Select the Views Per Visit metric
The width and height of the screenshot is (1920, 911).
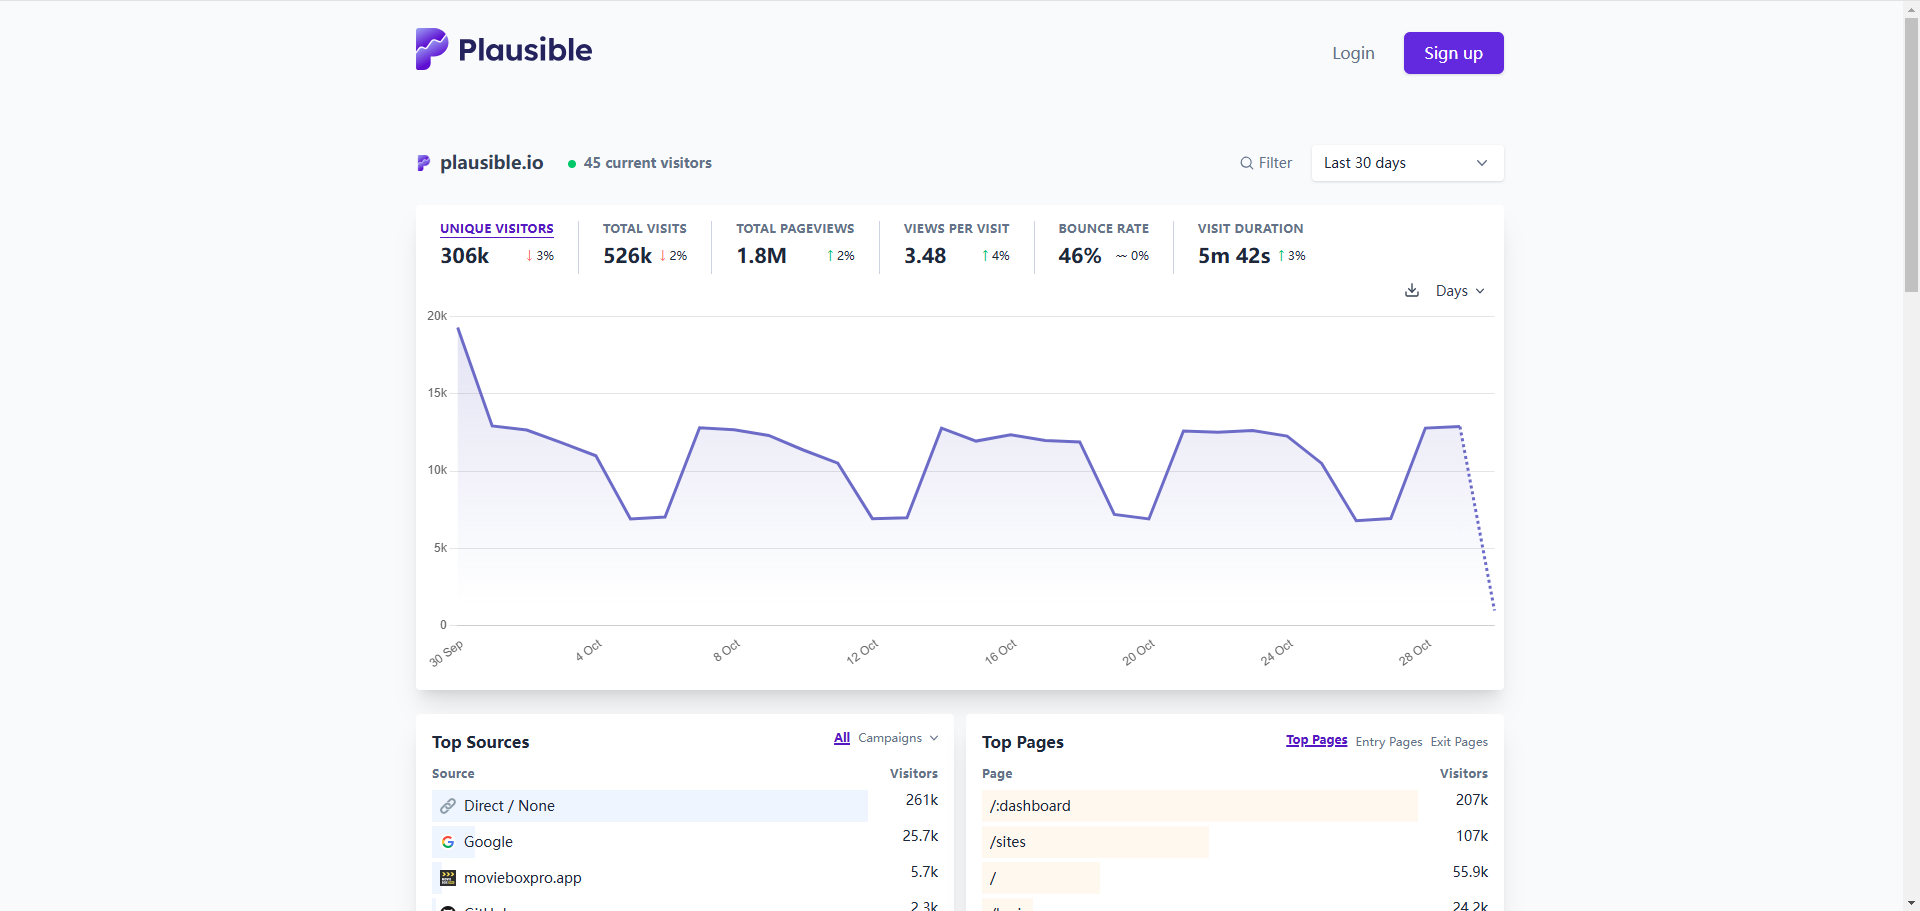click(x=956, y=244)
